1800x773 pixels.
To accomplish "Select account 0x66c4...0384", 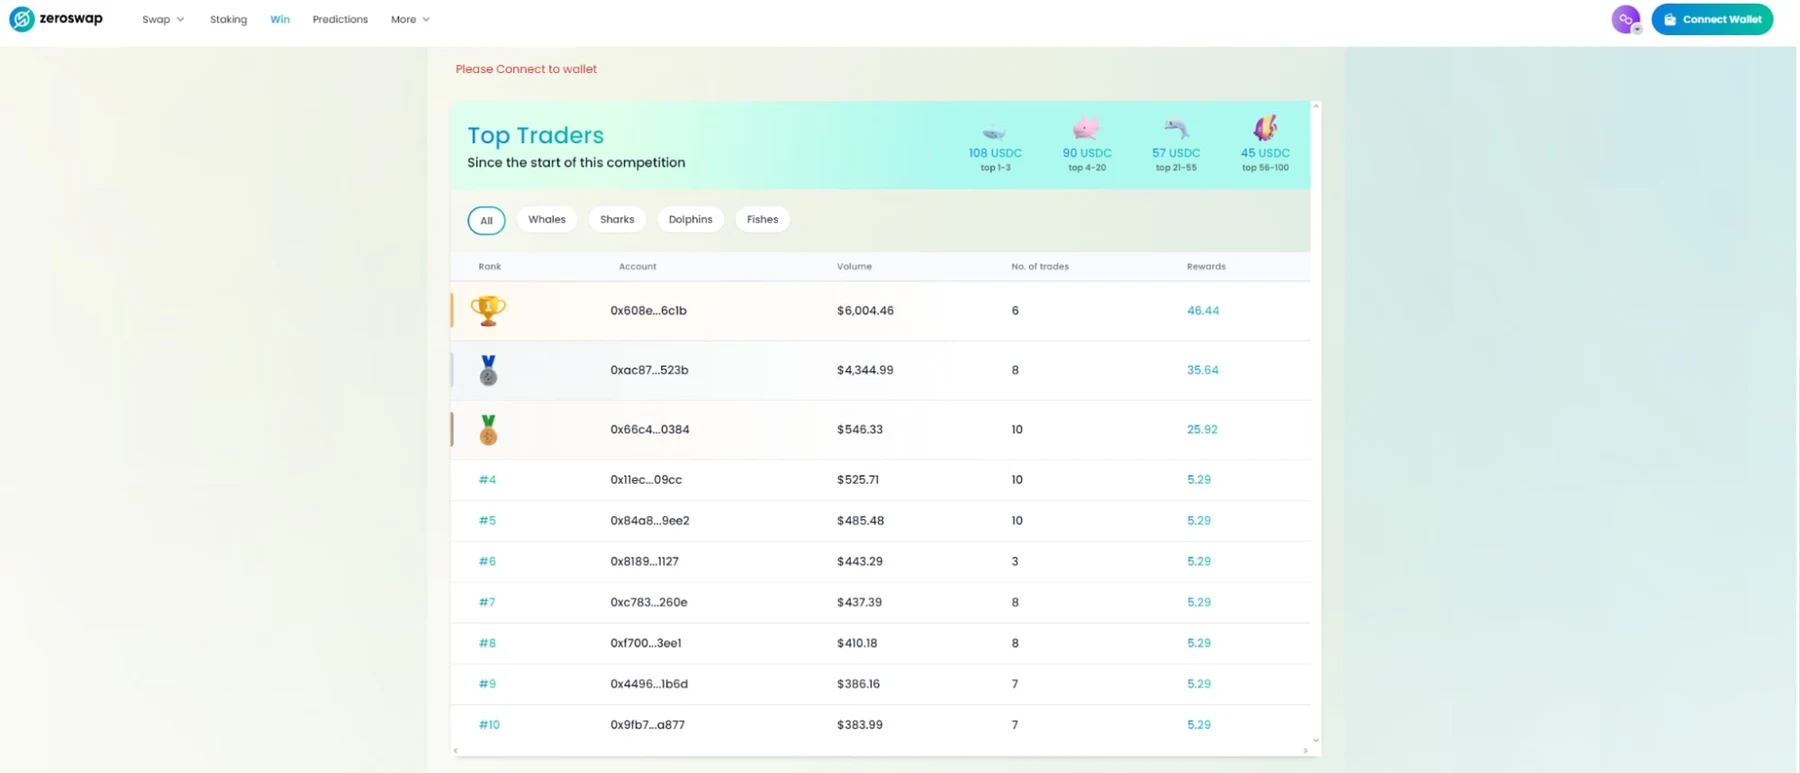I will tap(649, 430).
